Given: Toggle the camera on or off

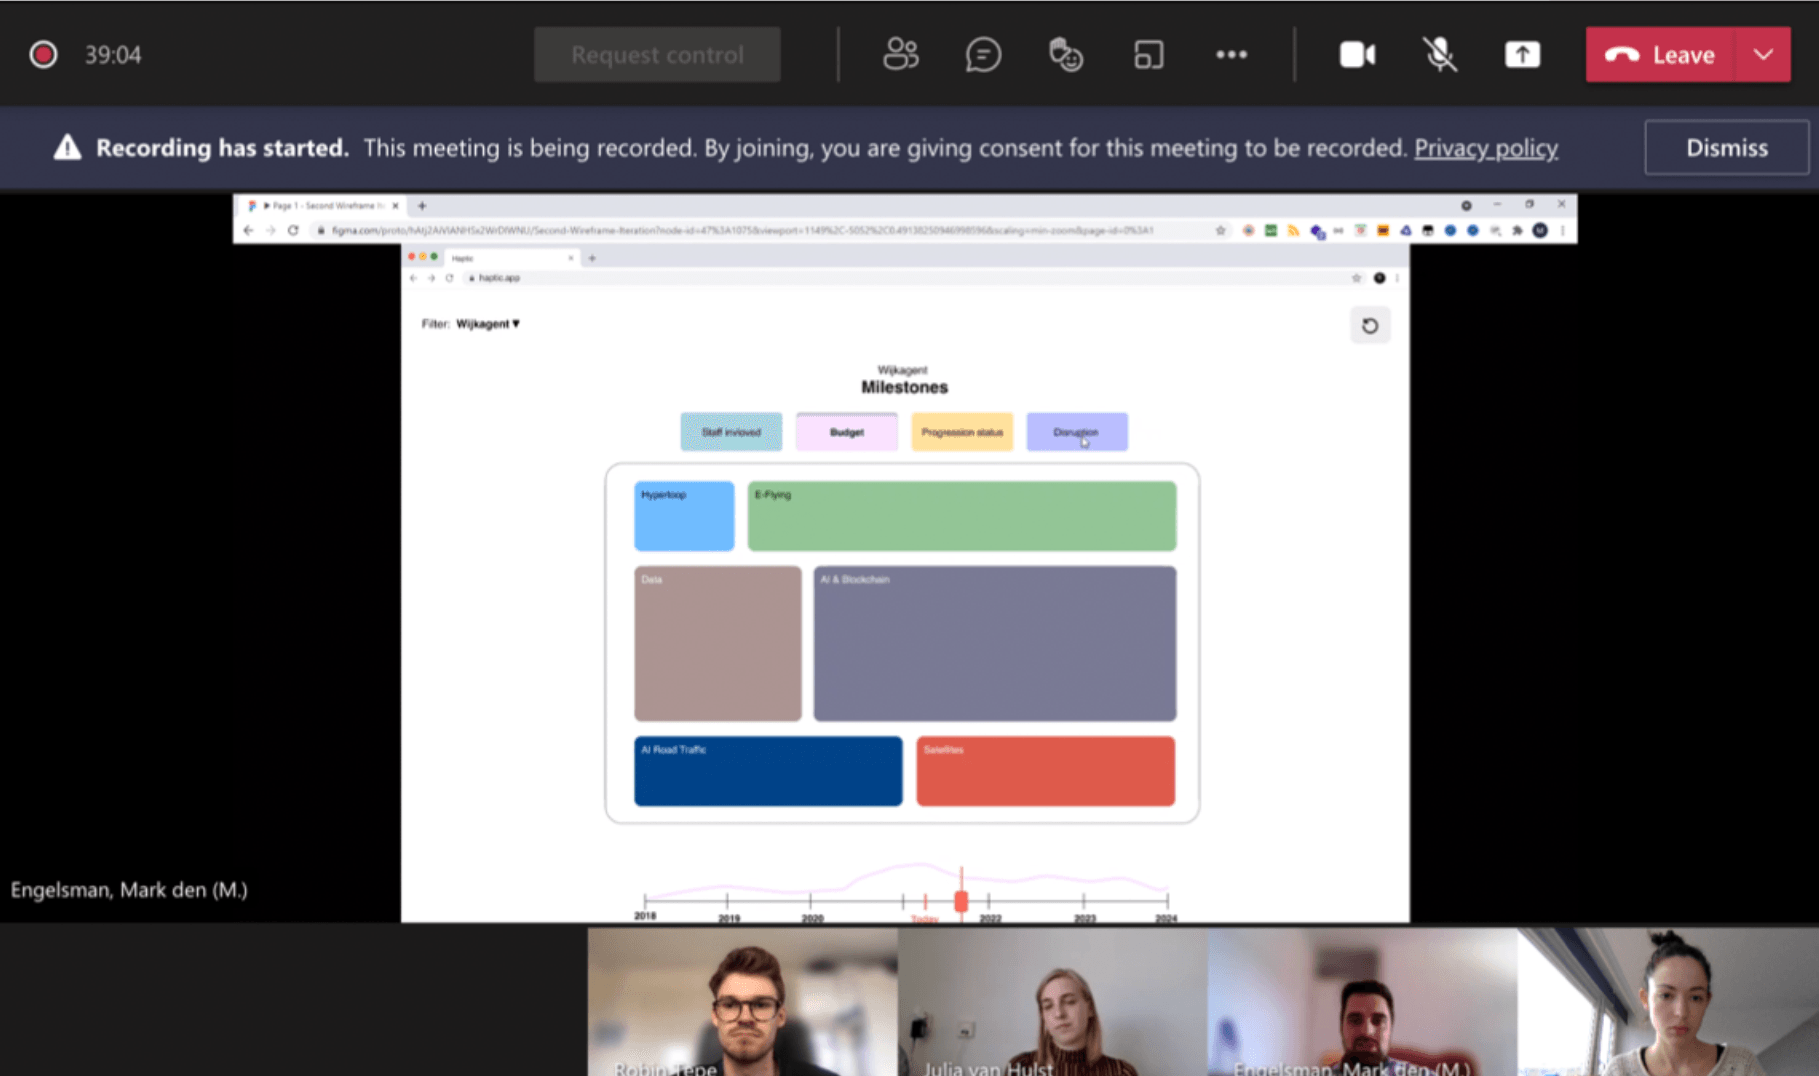Looking at the screenshot, I should (x=1357, y=55).
